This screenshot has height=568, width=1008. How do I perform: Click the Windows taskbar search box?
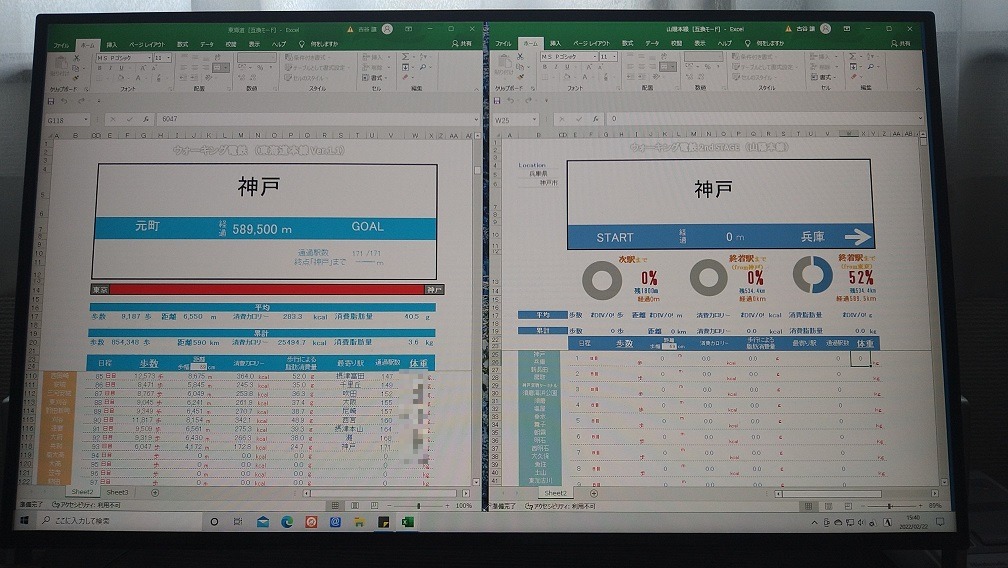tap(120, 520)
